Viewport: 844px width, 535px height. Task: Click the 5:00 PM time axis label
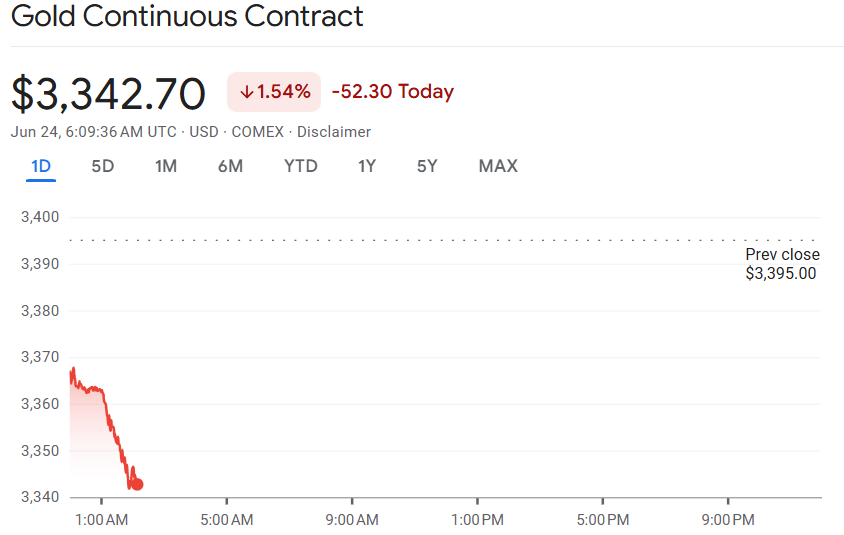click(x=603, y=520)
